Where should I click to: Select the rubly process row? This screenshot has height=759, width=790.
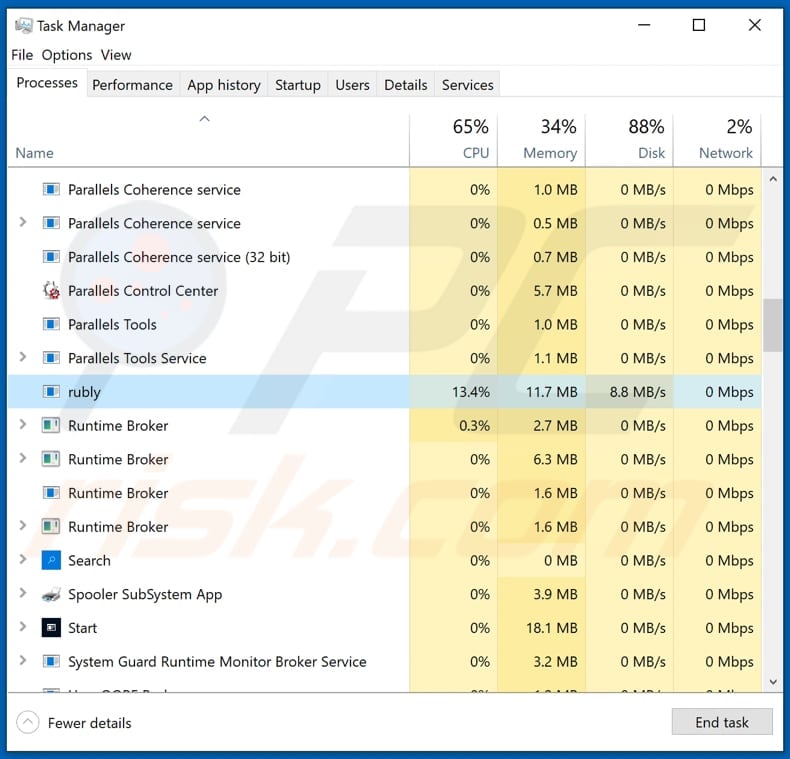point(384,392)
